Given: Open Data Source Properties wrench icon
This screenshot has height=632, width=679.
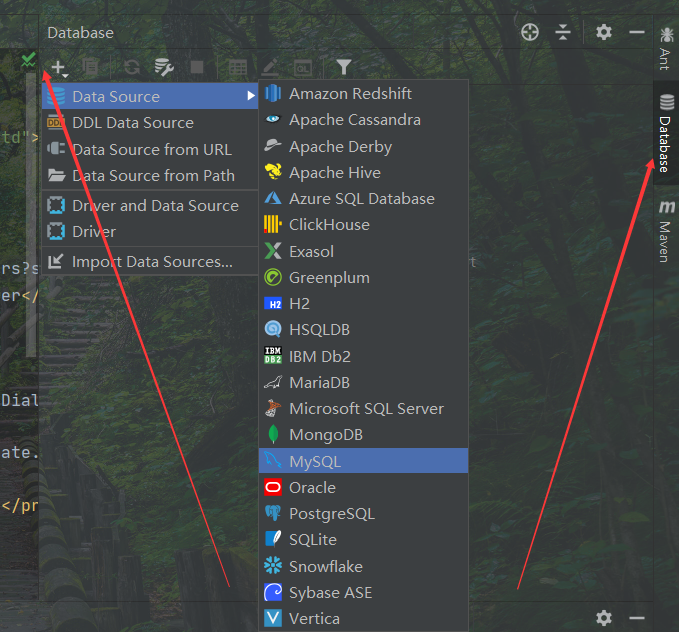Looking at the screenshot, I should [x=164, y=68].
